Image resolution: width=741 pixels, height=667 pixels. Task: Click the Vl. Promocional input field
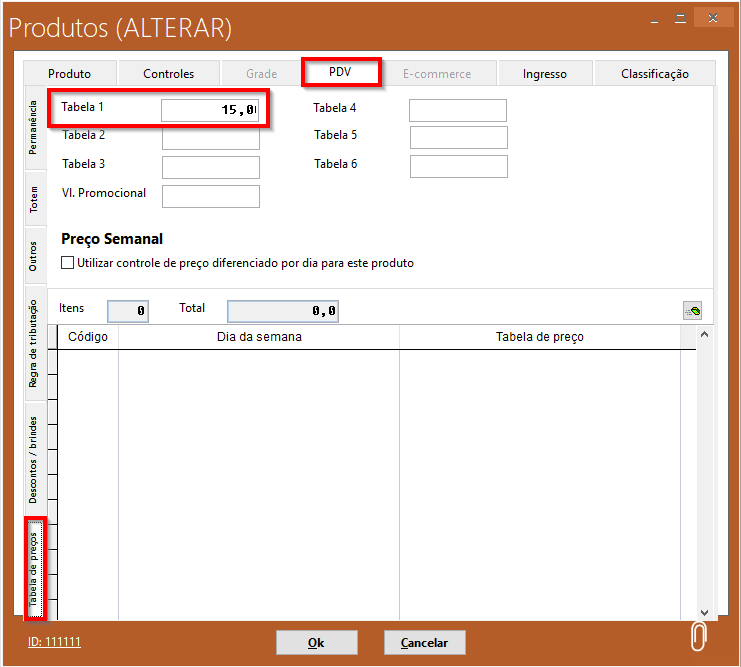click(210, 196)
